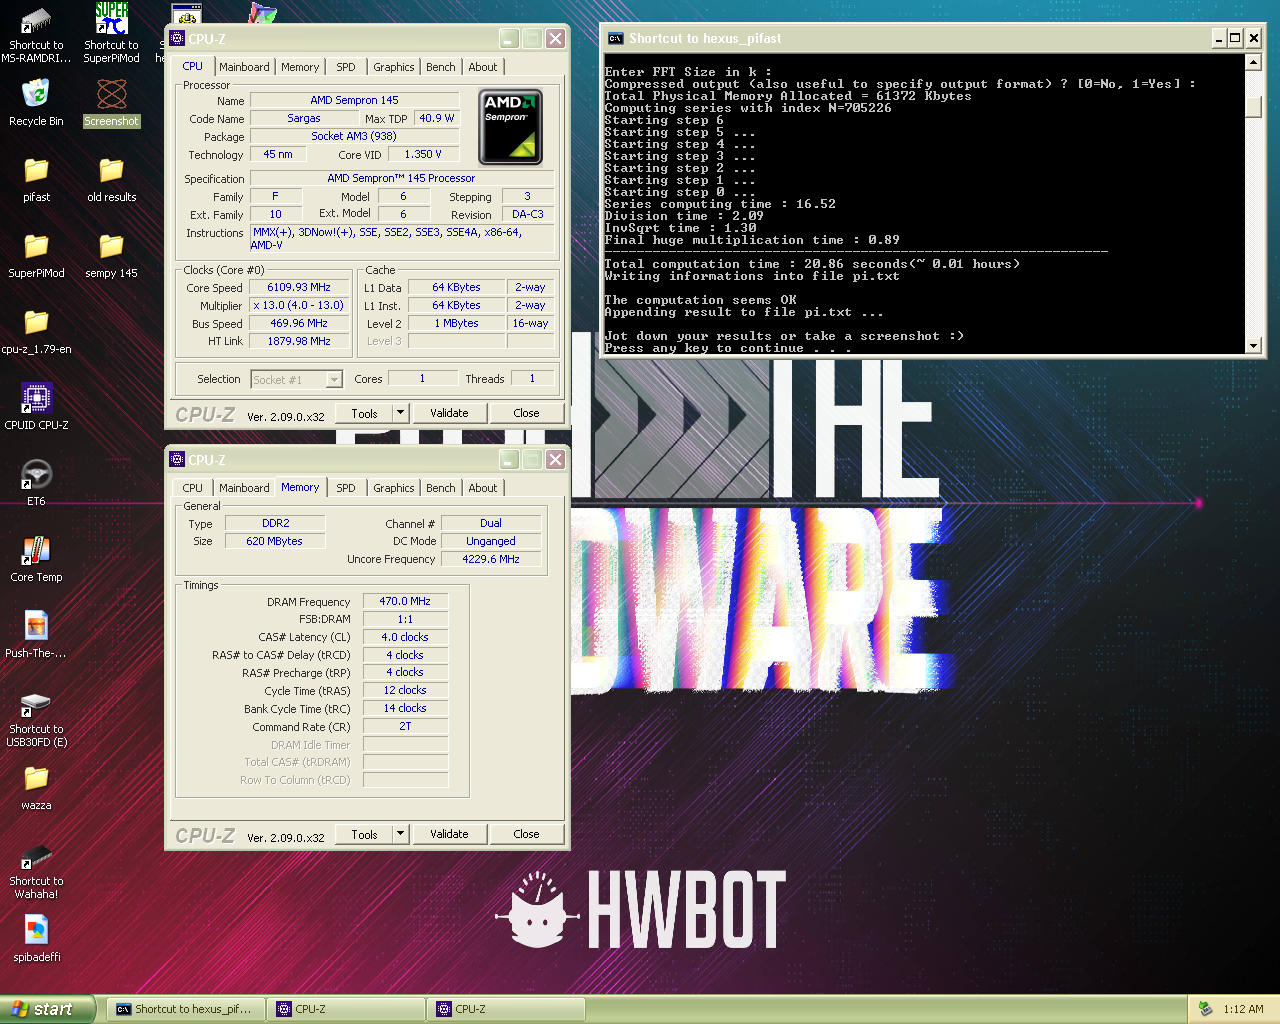Viewport: 1280px width, 1024px height.
Task: Open Graphics tab in top CPU-Z
Action: click(394, 67)
